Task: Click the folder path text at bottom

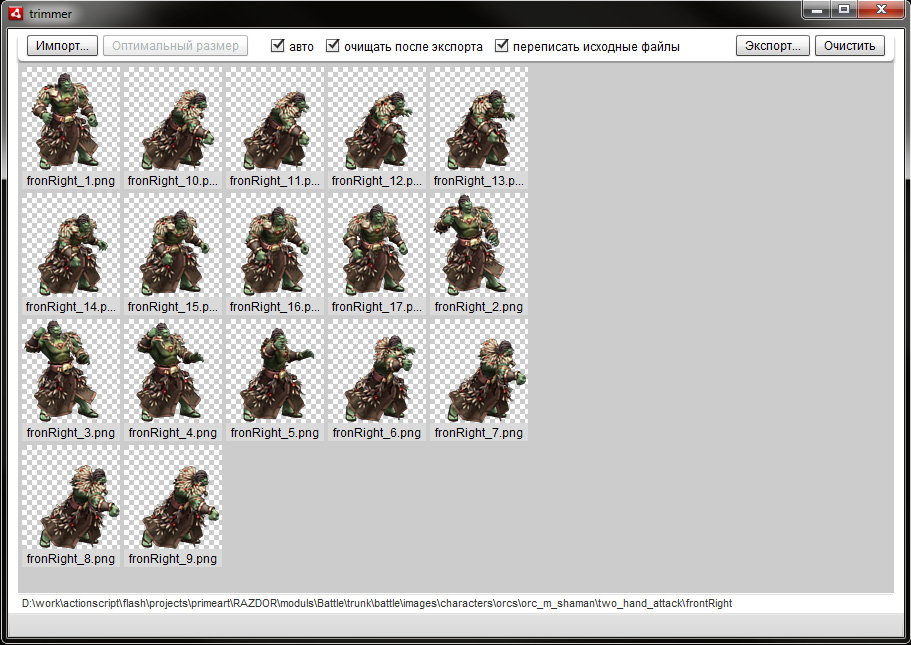Action: click(x=377, y=603)
